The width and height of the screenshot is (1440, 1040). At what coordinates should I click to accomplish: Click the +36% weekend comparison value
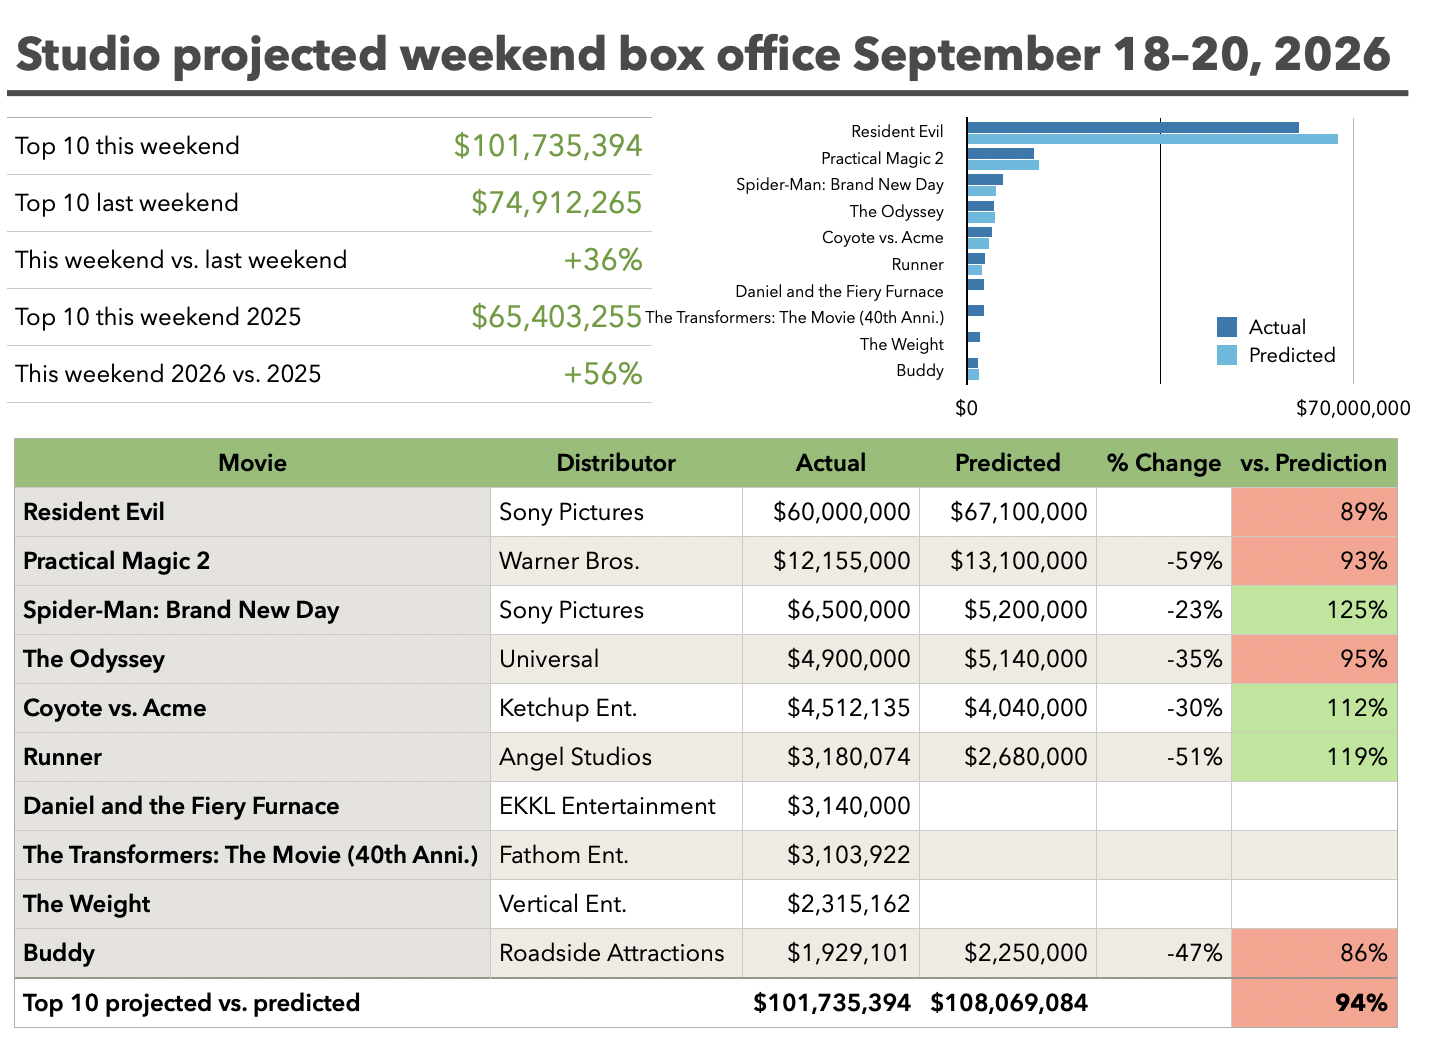[603, 260]
